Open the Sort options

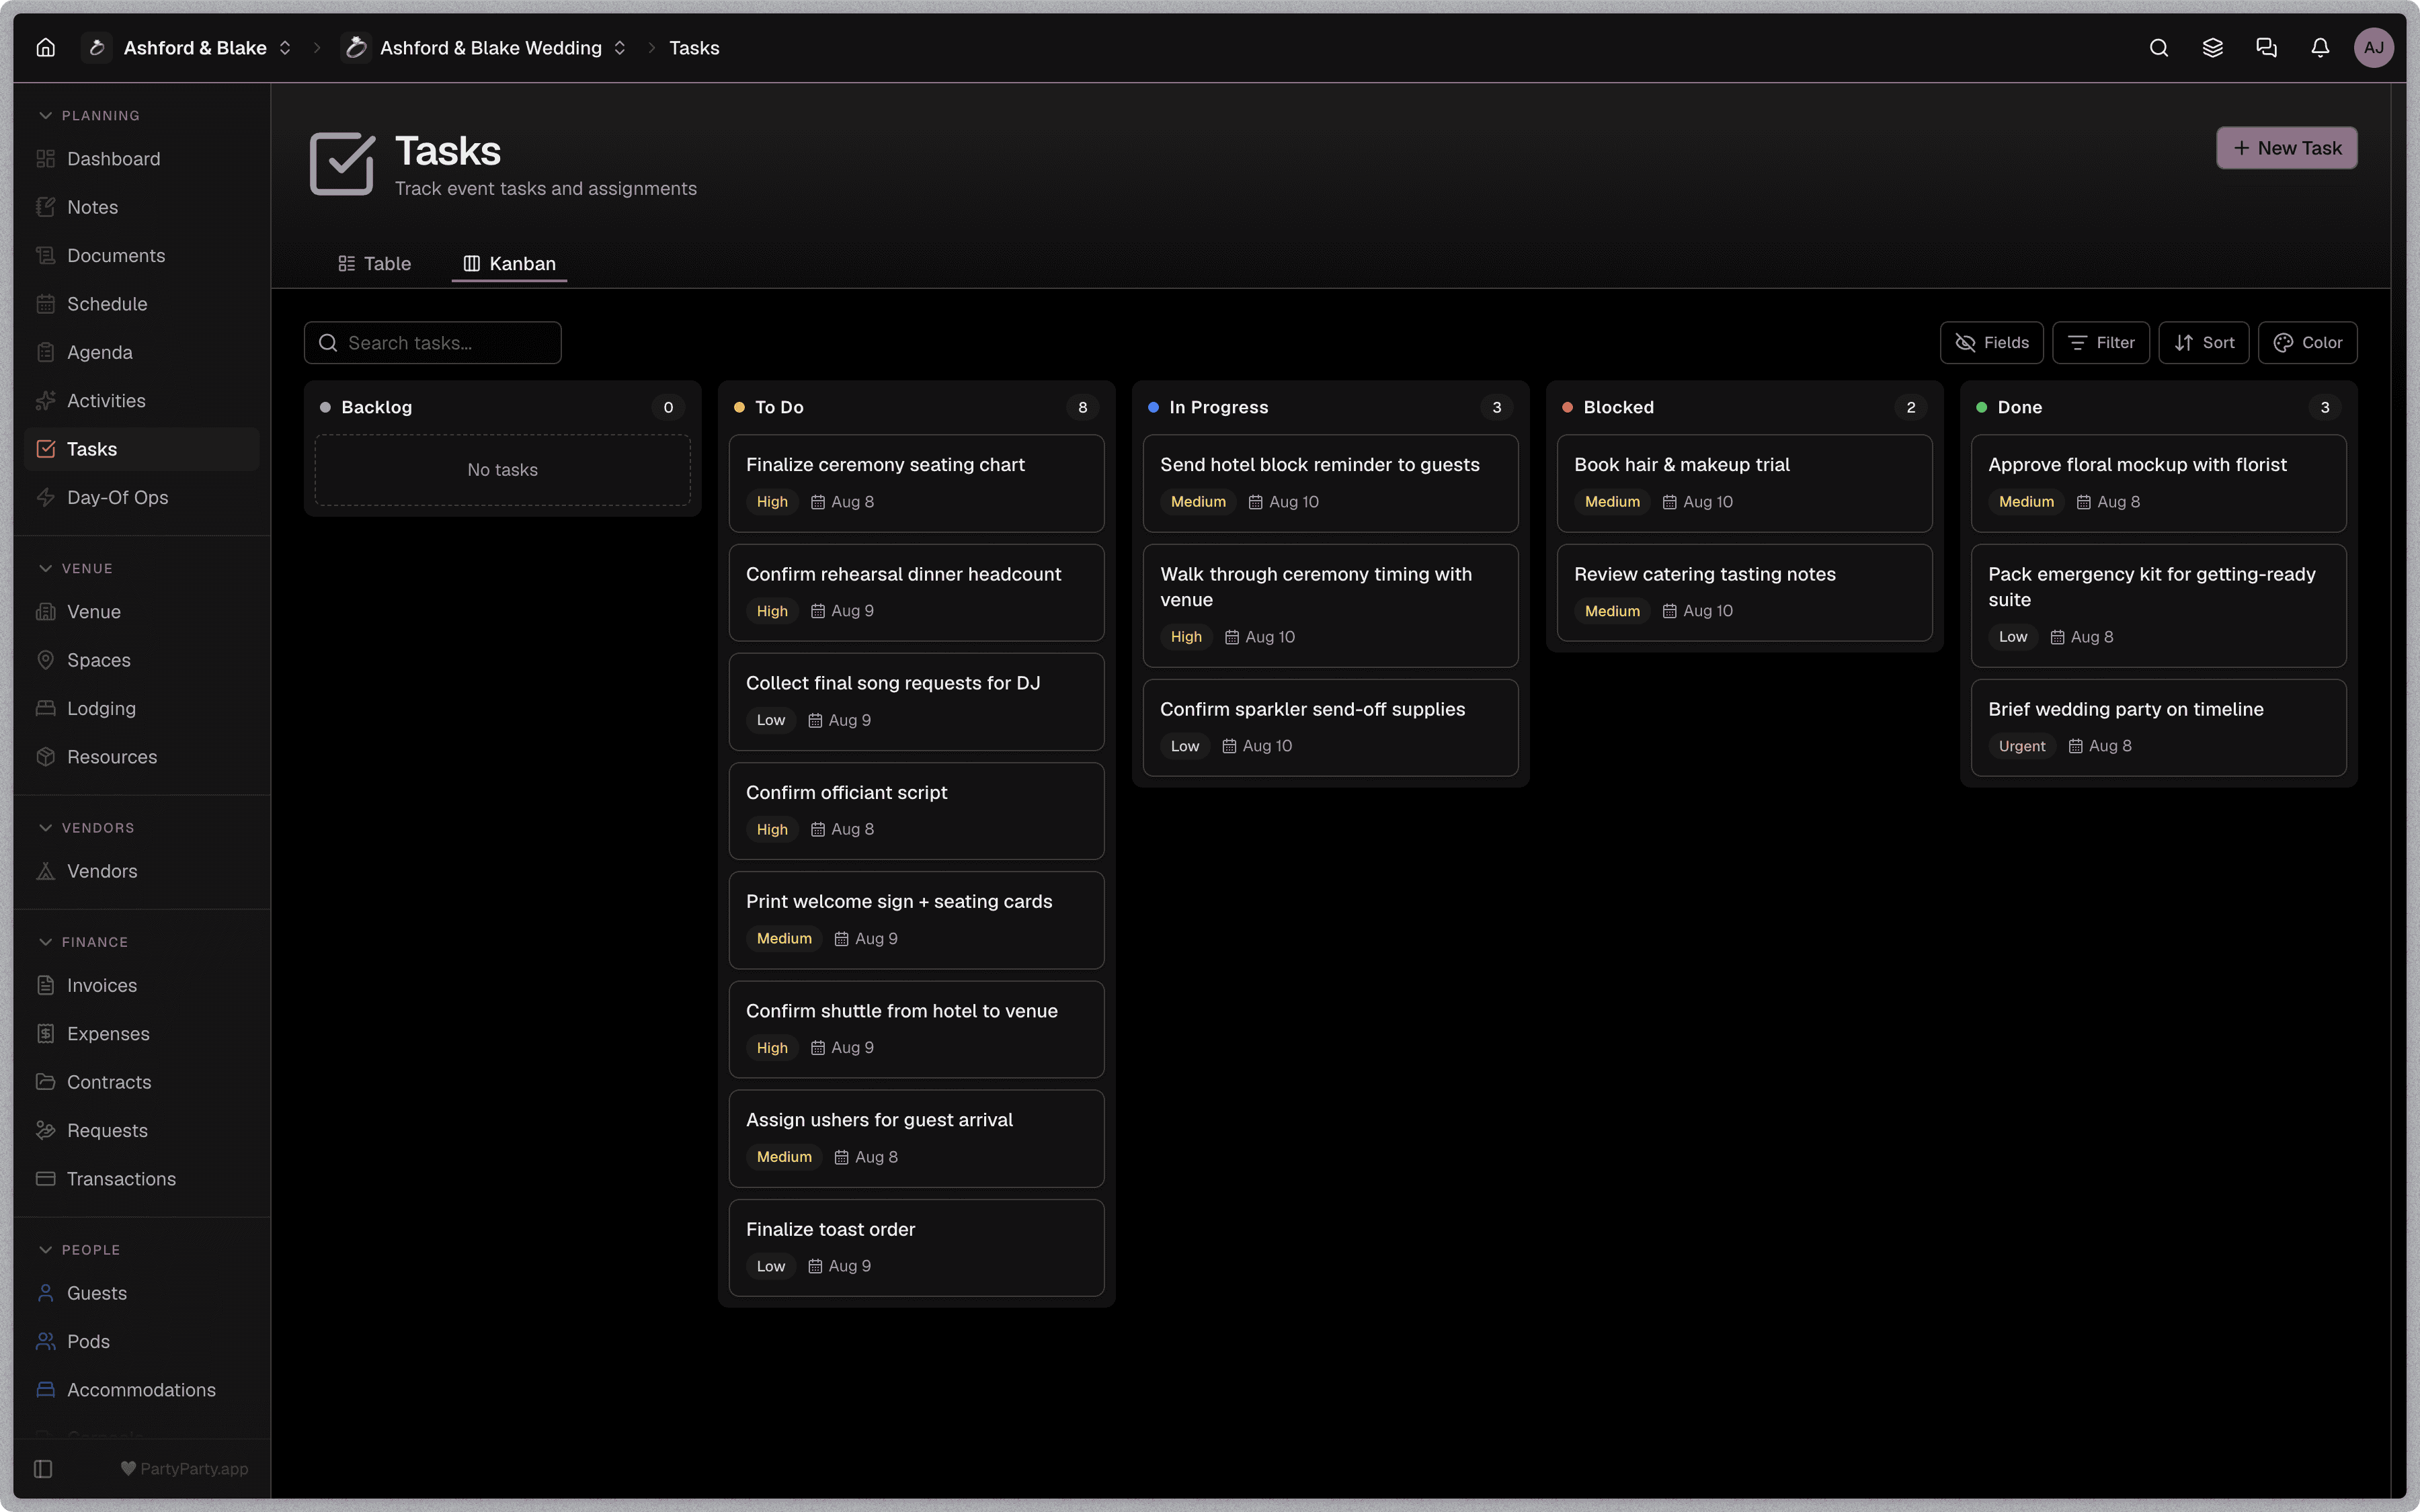(2203, 343)
